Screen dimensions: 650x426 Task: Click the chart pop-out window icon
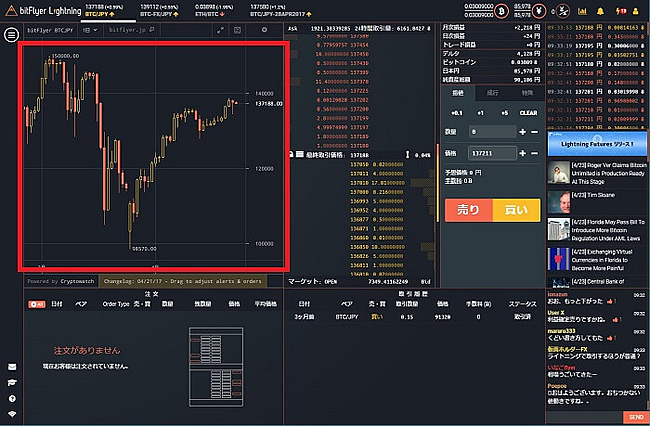(237, 30)
